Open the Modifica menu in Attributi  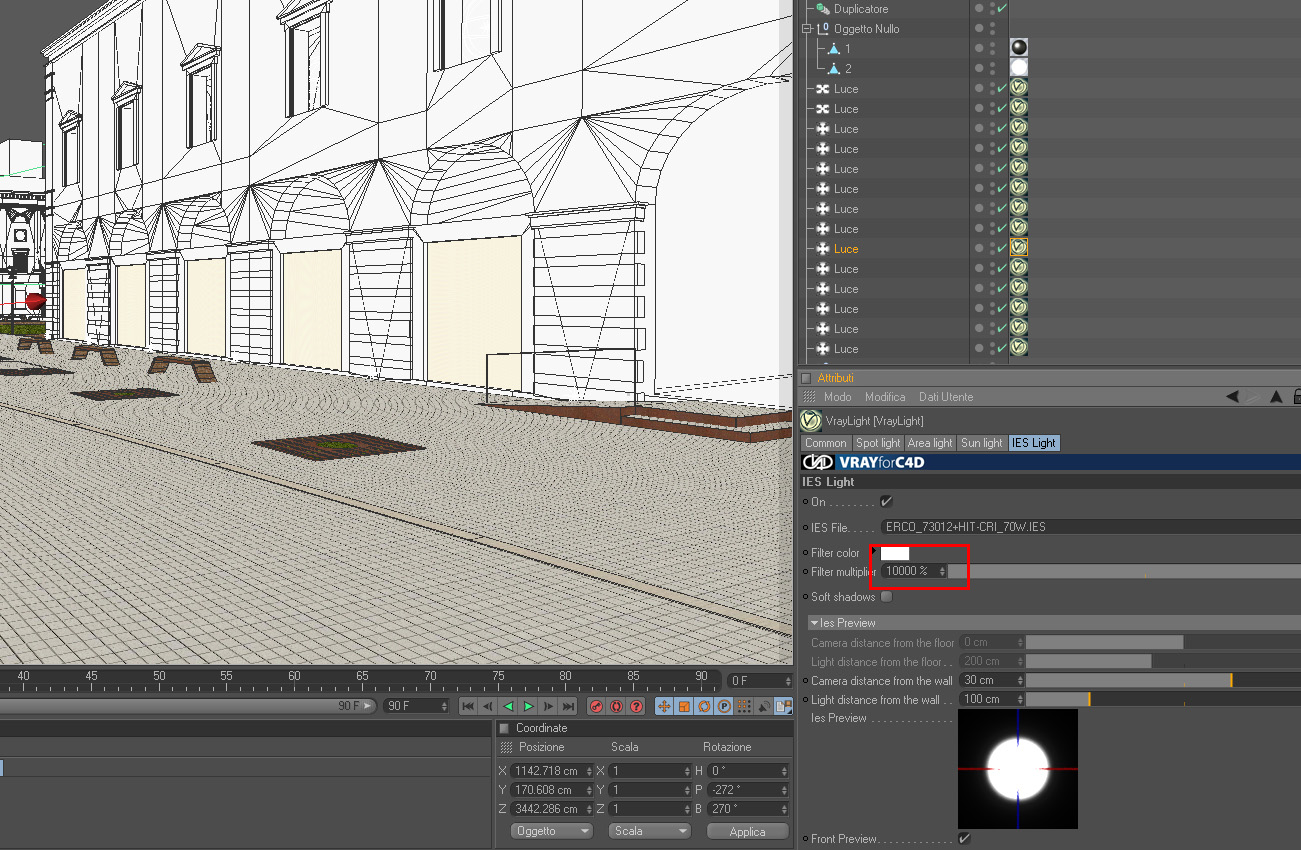pos(884,397)
